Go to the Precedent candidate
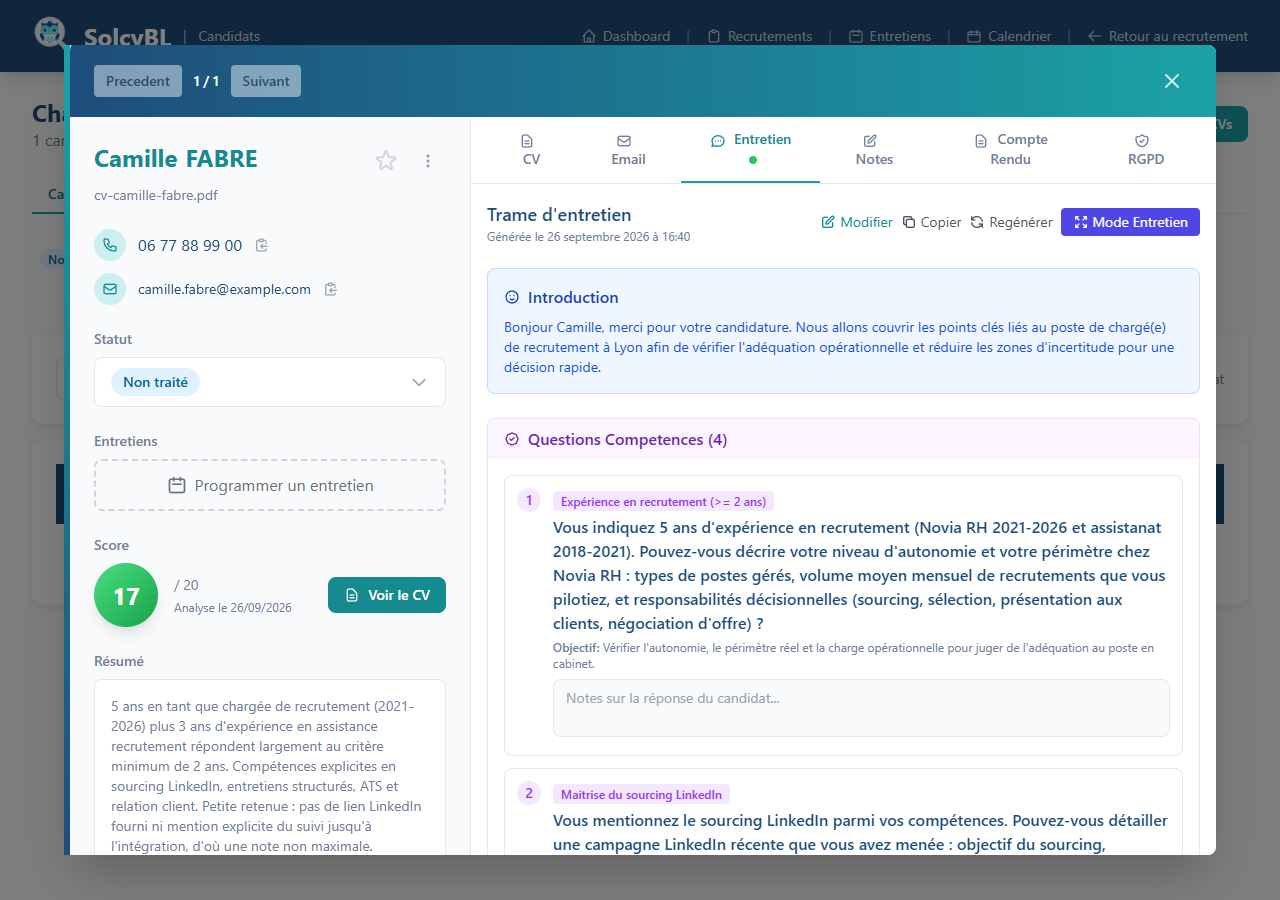 click(x=138, y=81)
